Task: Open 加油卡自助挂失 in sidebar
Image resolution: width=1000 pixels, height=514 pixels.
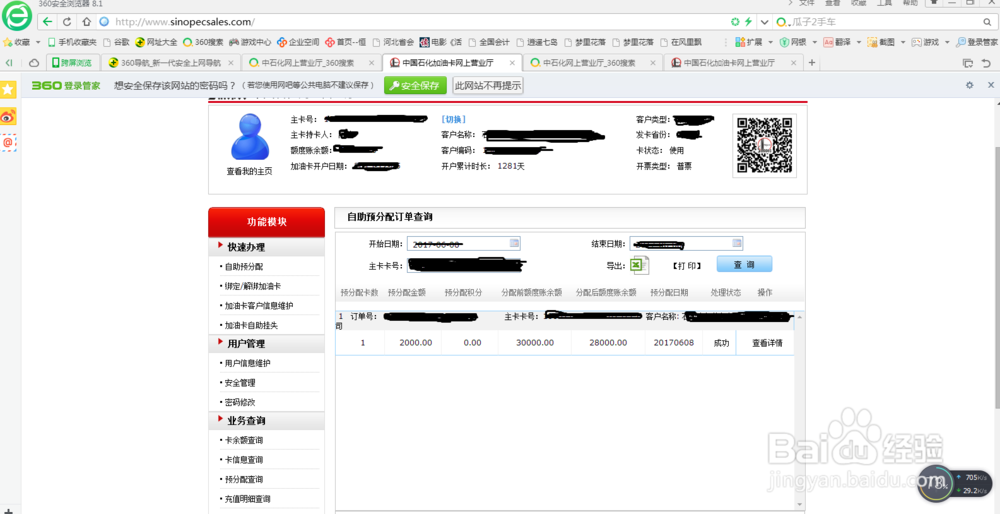Action: 251,325
